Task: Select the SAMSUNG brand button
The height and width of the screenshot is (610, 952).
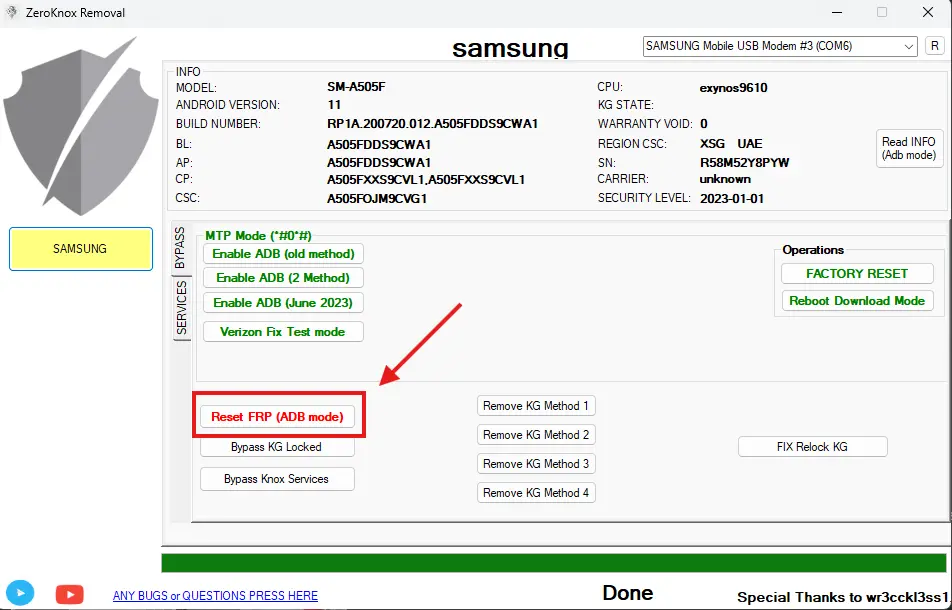Action: click(x=81, y=249)
